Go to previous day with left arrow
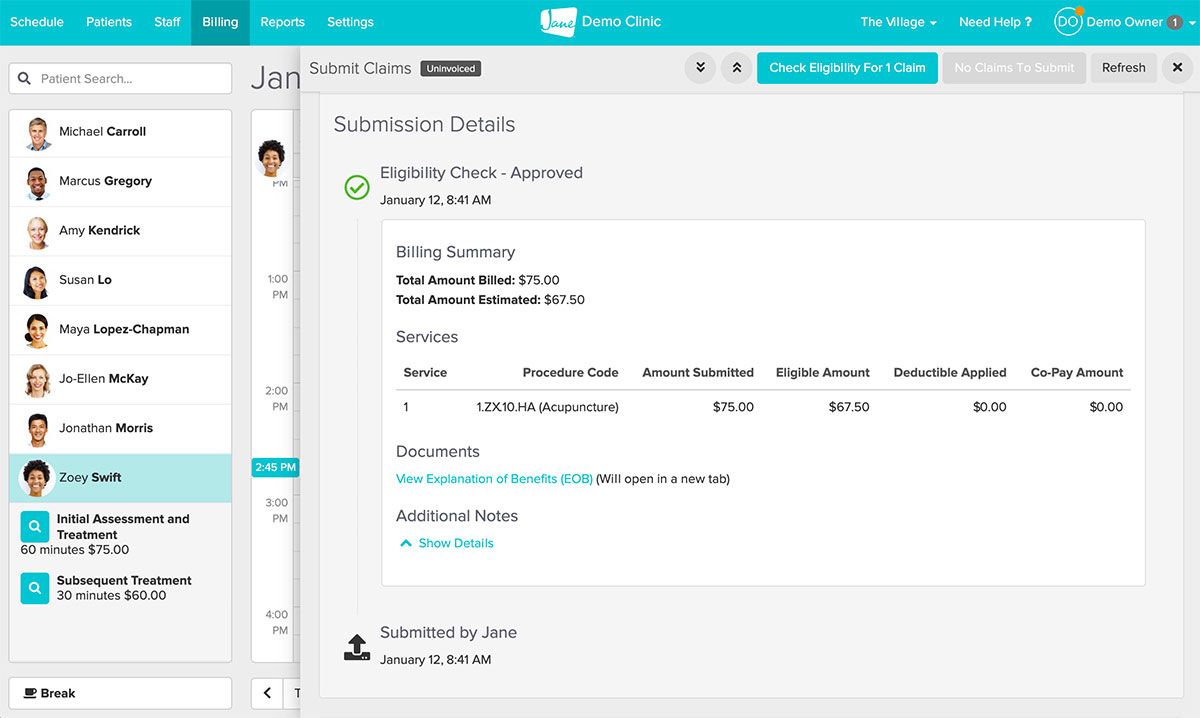This screenshot has width=1200, height=718. [x=267, y=693]
